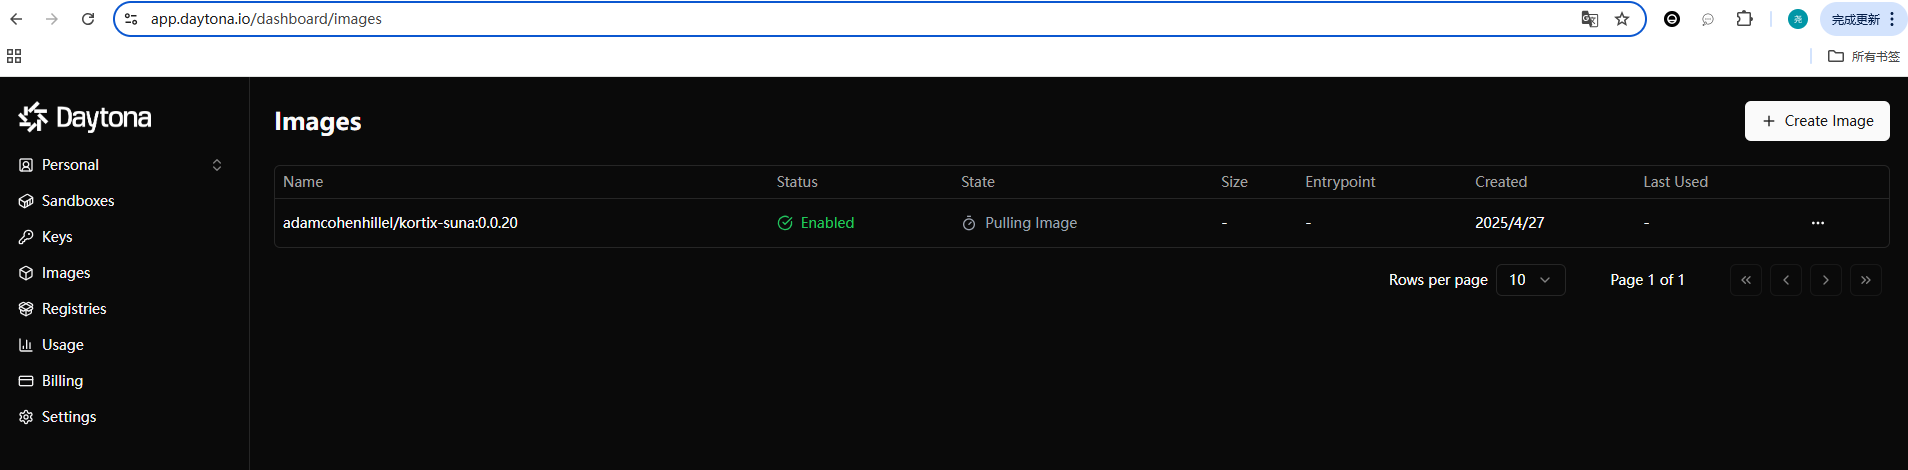Screen dimensions: 1908x470
Task: Click the Page 1 of 1 text
Action: 1647,280
